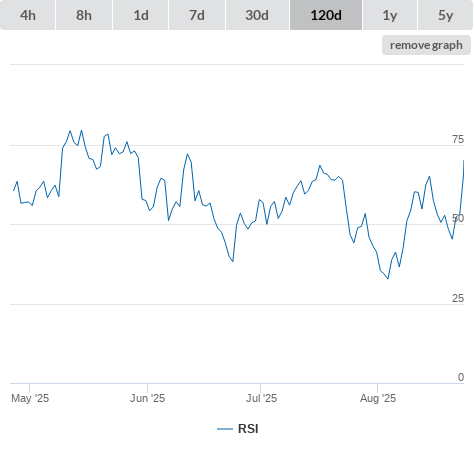
Task: Click the 0 level axis label
Action: tap(461, 377)
